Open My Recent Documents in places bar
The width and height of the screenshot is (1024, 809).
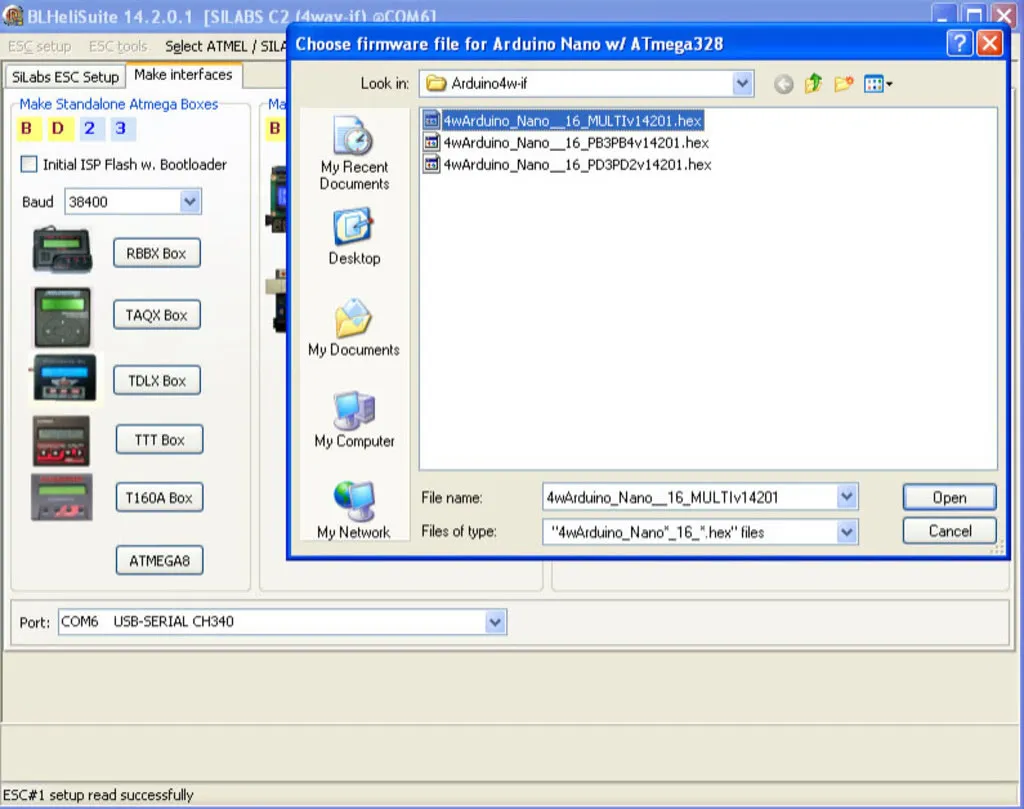pyautogui.click(x=354, y=153)
